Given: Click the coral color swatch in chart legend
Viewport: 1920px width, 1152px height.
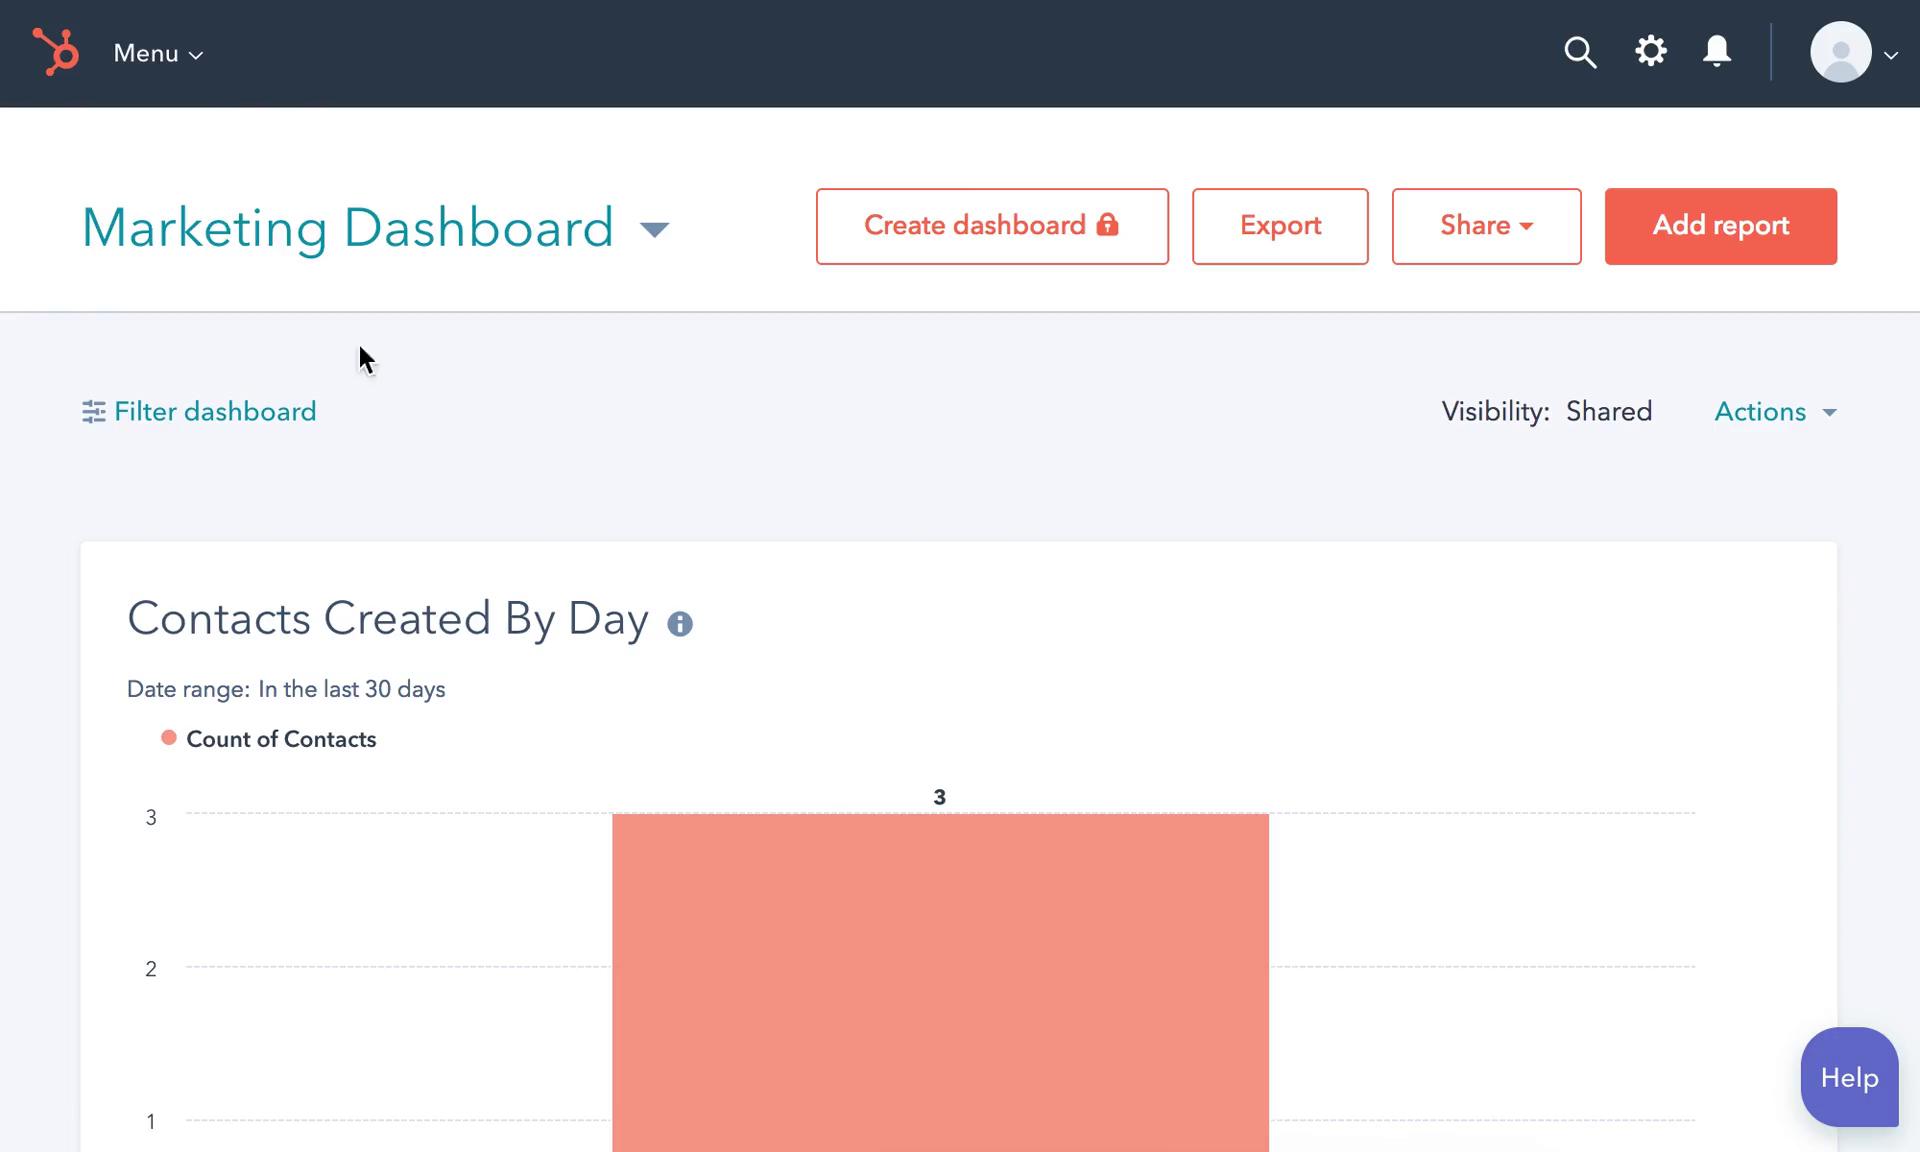Looking at the screenshot, I should (167, 738).
